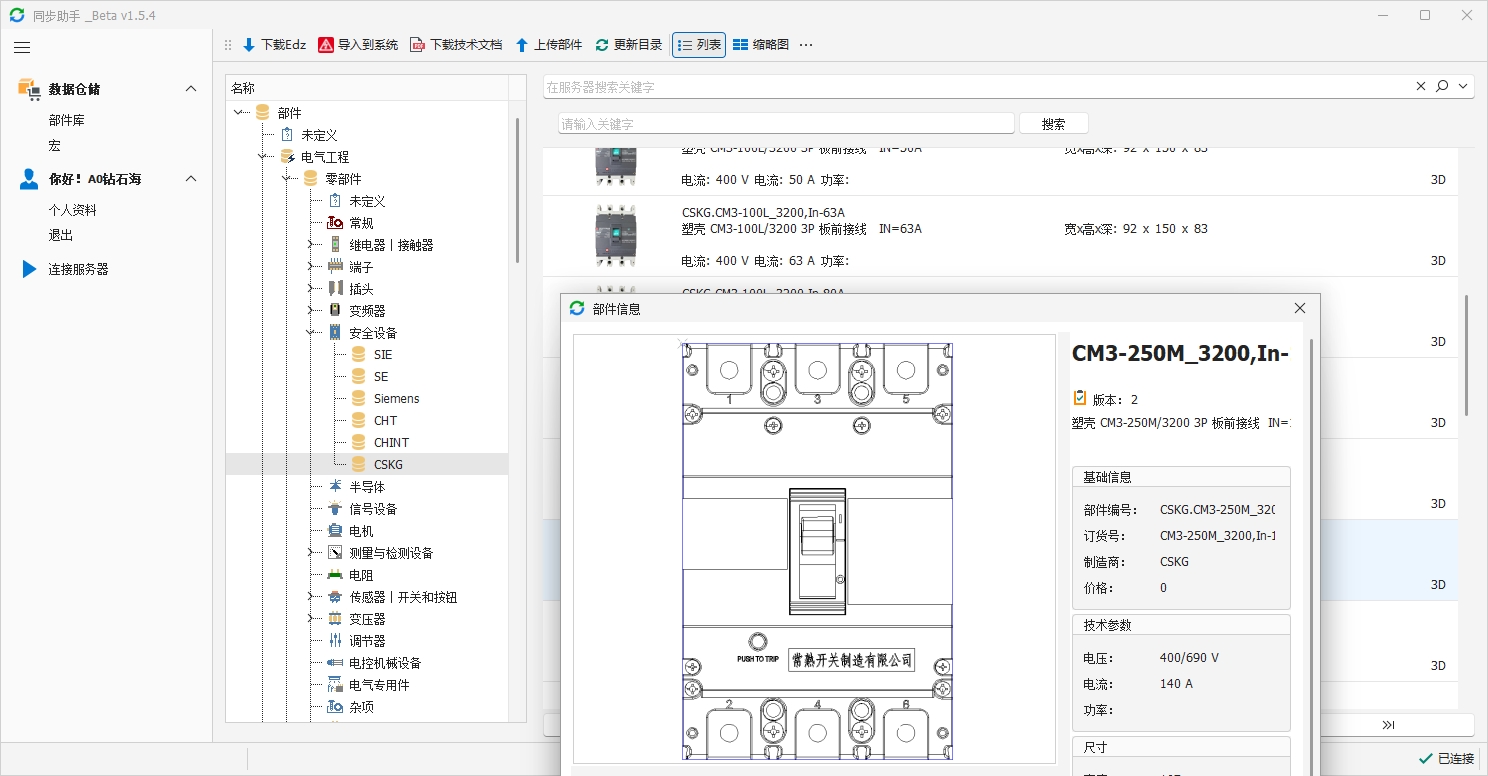The image size is (1488, 776).
Task: Click the 电气专用件 icon
Action: click(x=335, y=685)
